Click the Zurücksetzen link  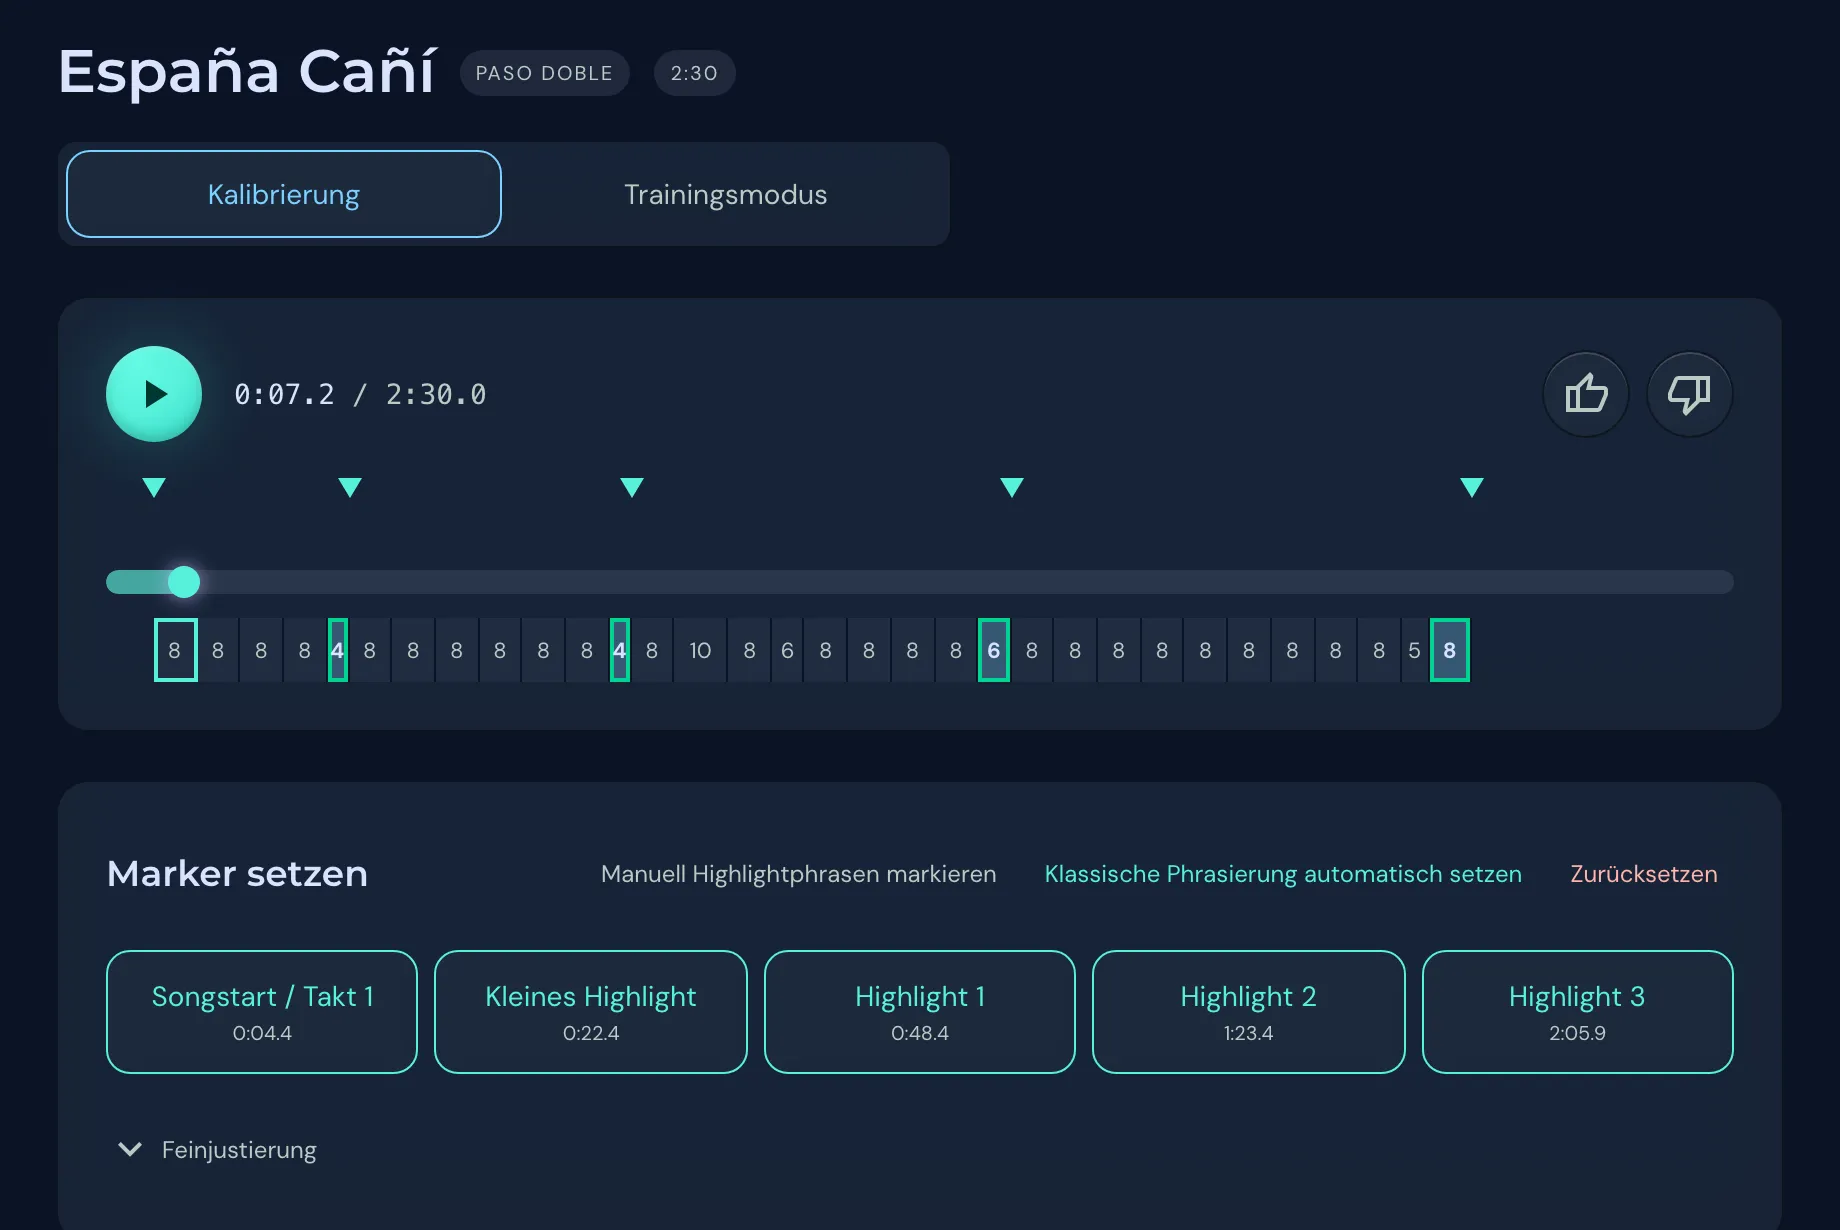pos(1644,874)
